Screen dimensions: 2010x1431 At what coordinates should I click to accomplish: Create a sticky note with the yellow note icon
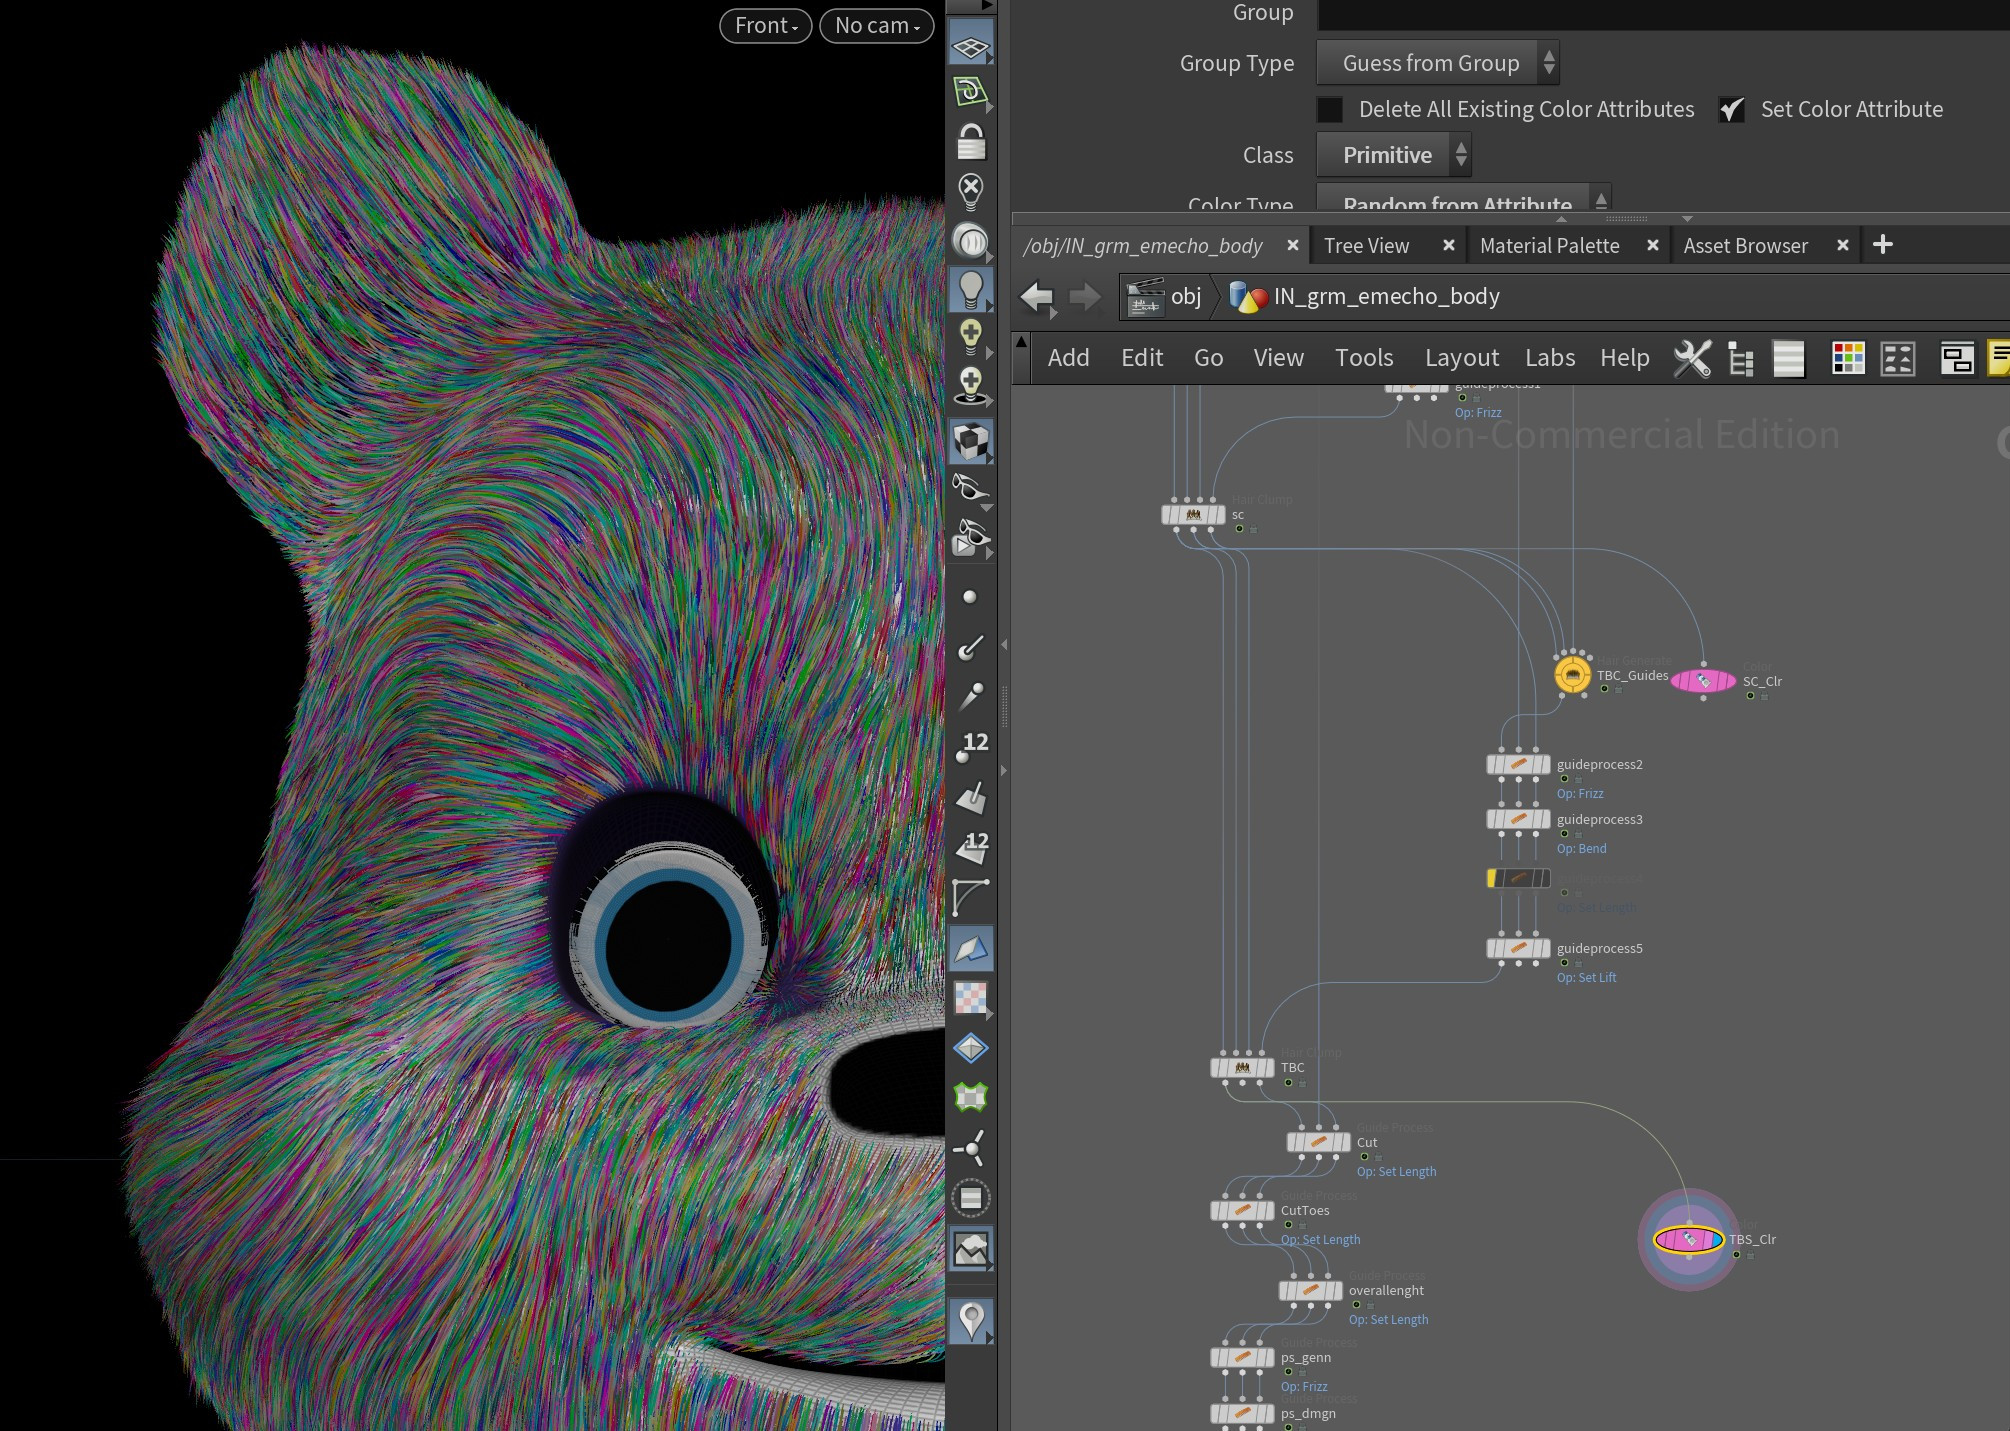click(x=2002, y=355)
